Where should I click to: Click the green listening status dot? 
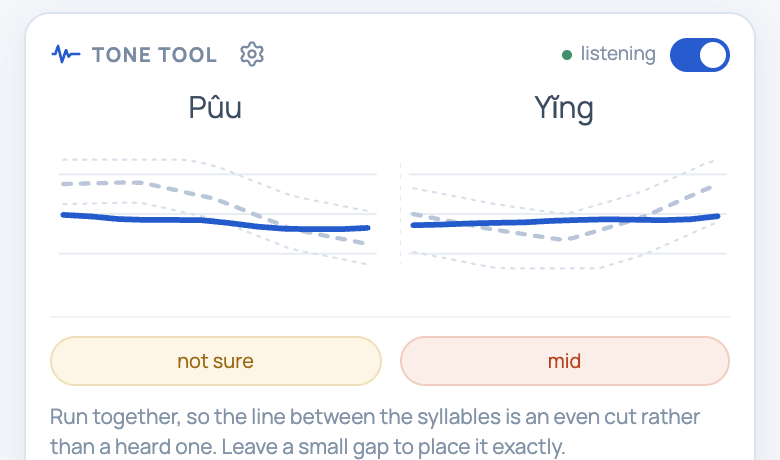coord(567,55)
